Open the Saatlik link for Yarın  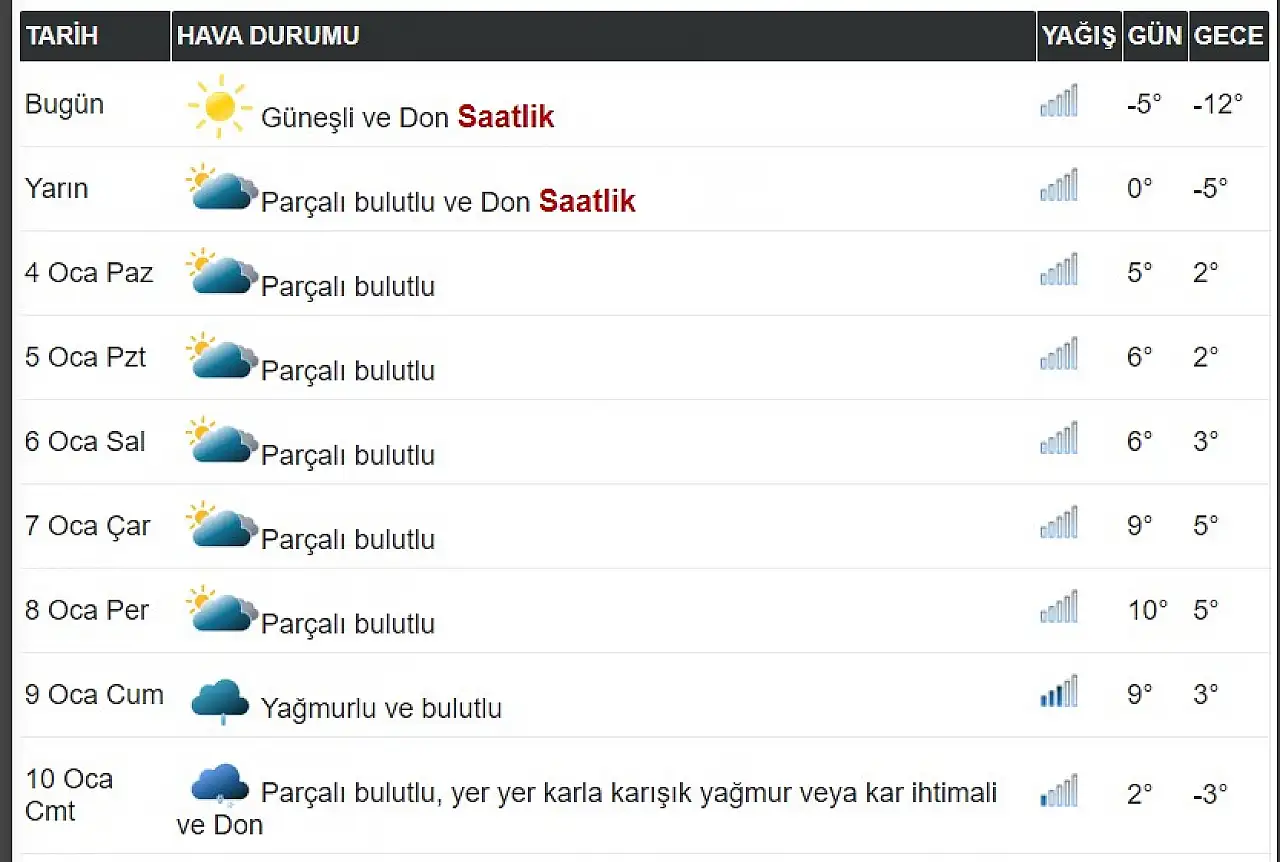click(x=588, y=201)
